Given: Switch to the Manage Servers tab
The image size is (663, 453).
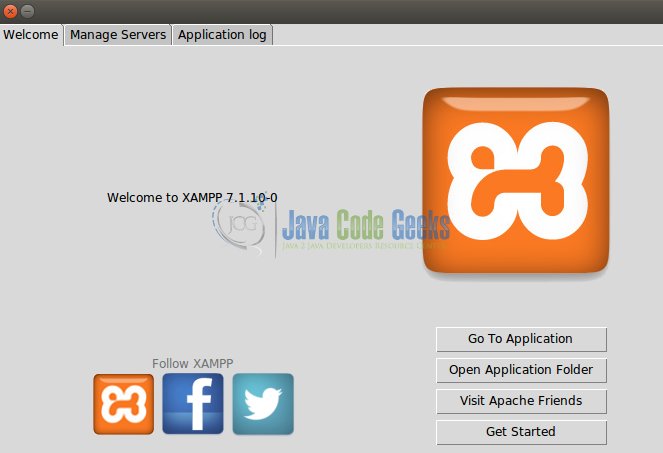Looking at the screenshot, I should click(118, 35).
